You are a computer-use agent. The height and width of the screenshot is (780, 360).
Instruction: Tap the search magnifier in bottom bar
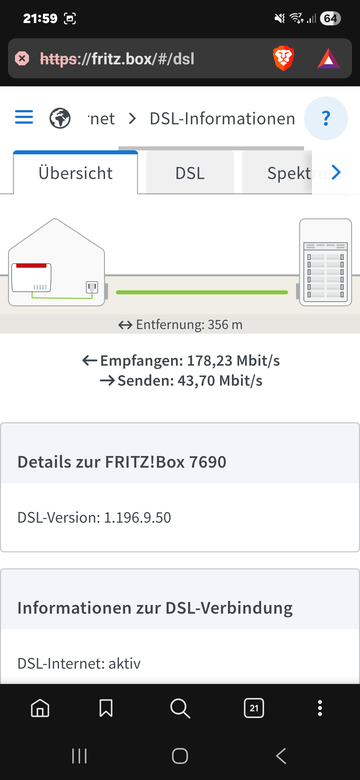tap(180, 708)
